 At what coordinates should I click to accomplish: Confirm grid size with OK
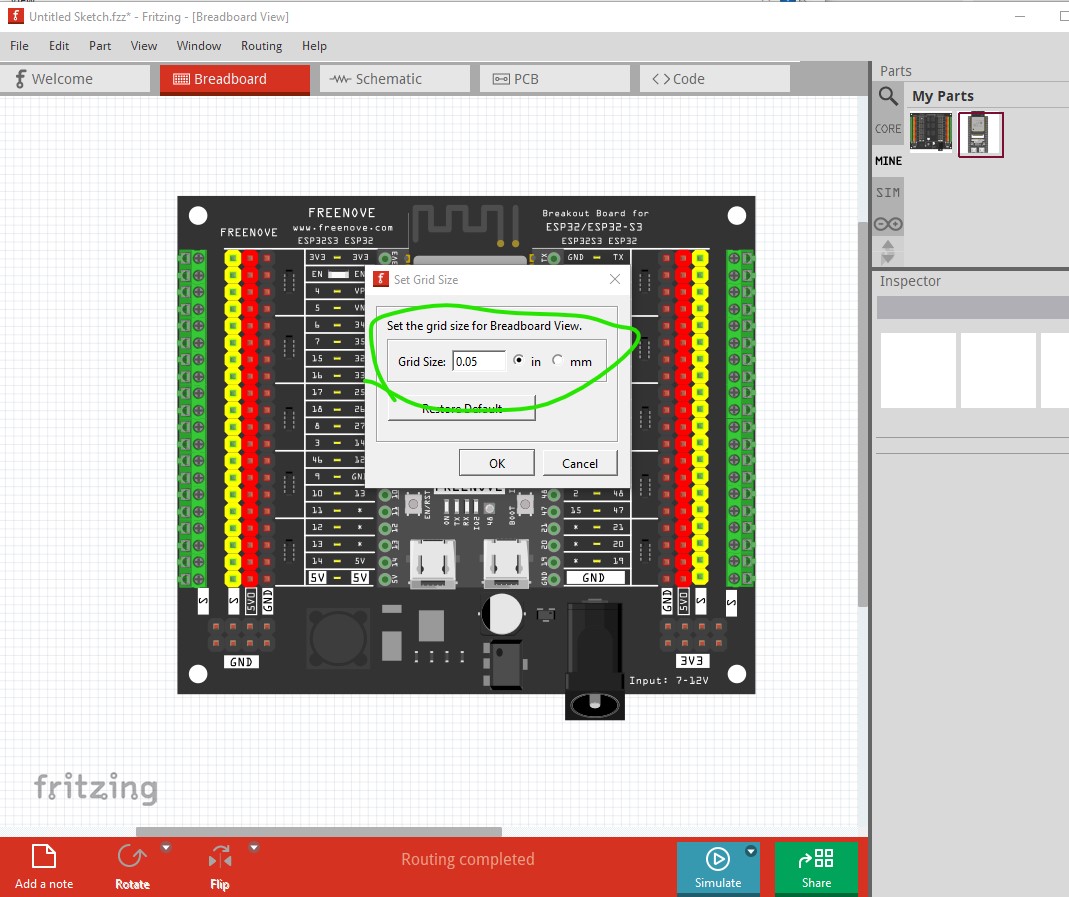[497, 463]
